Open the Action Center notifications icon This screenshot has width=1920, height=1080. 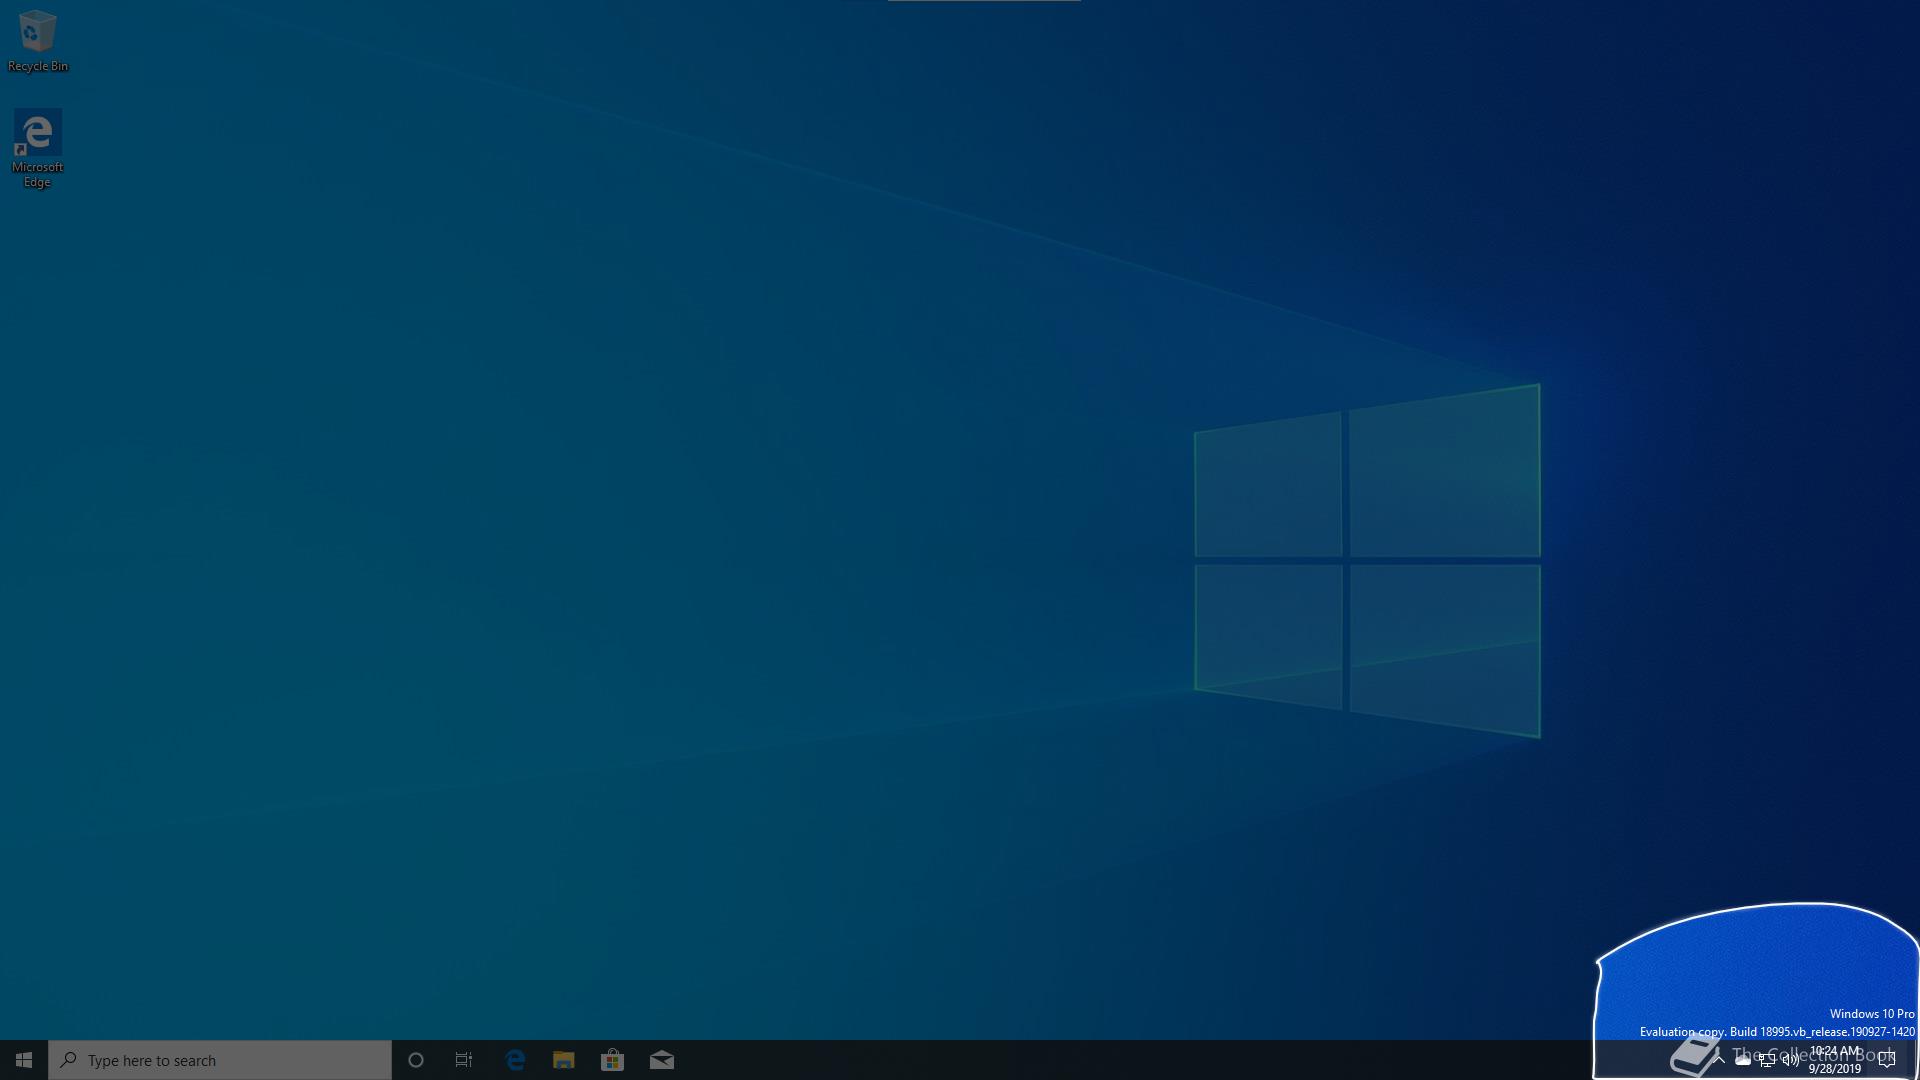pos(1887,1060)
